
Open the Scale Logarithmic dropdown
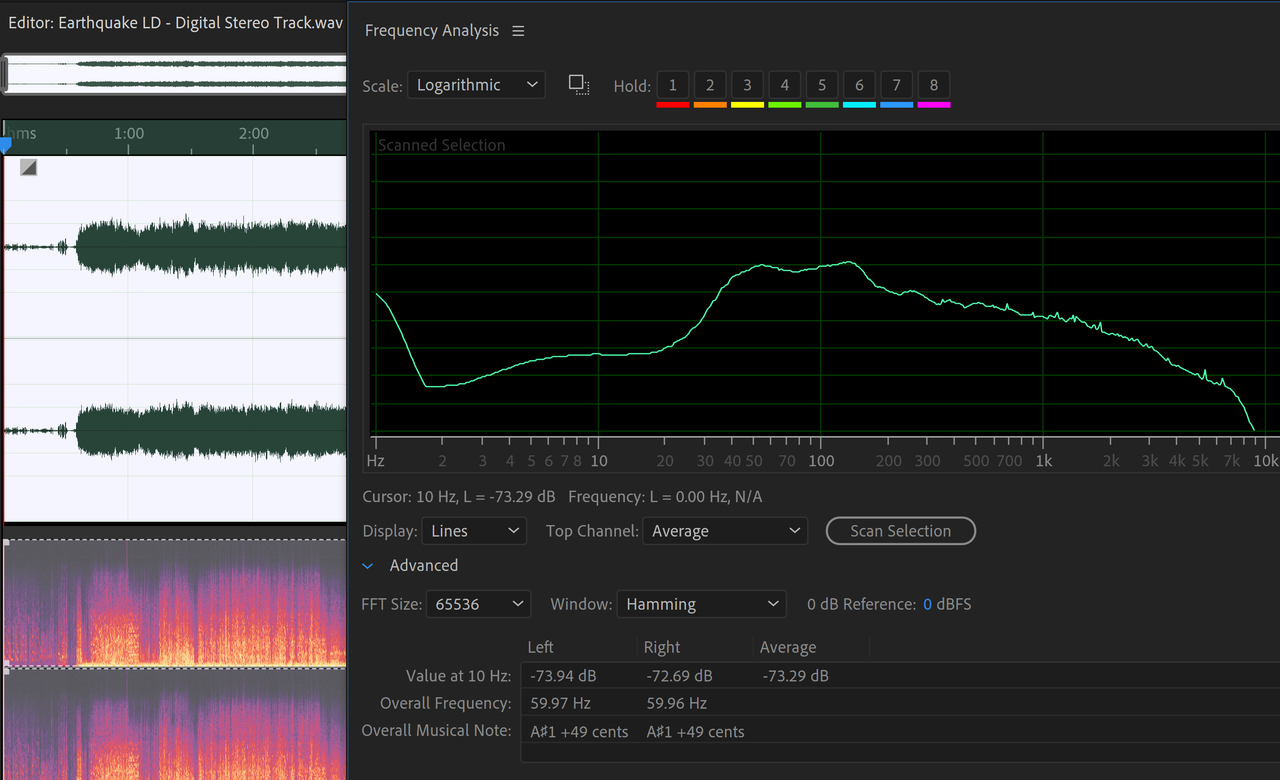click(x=476, y=85)
